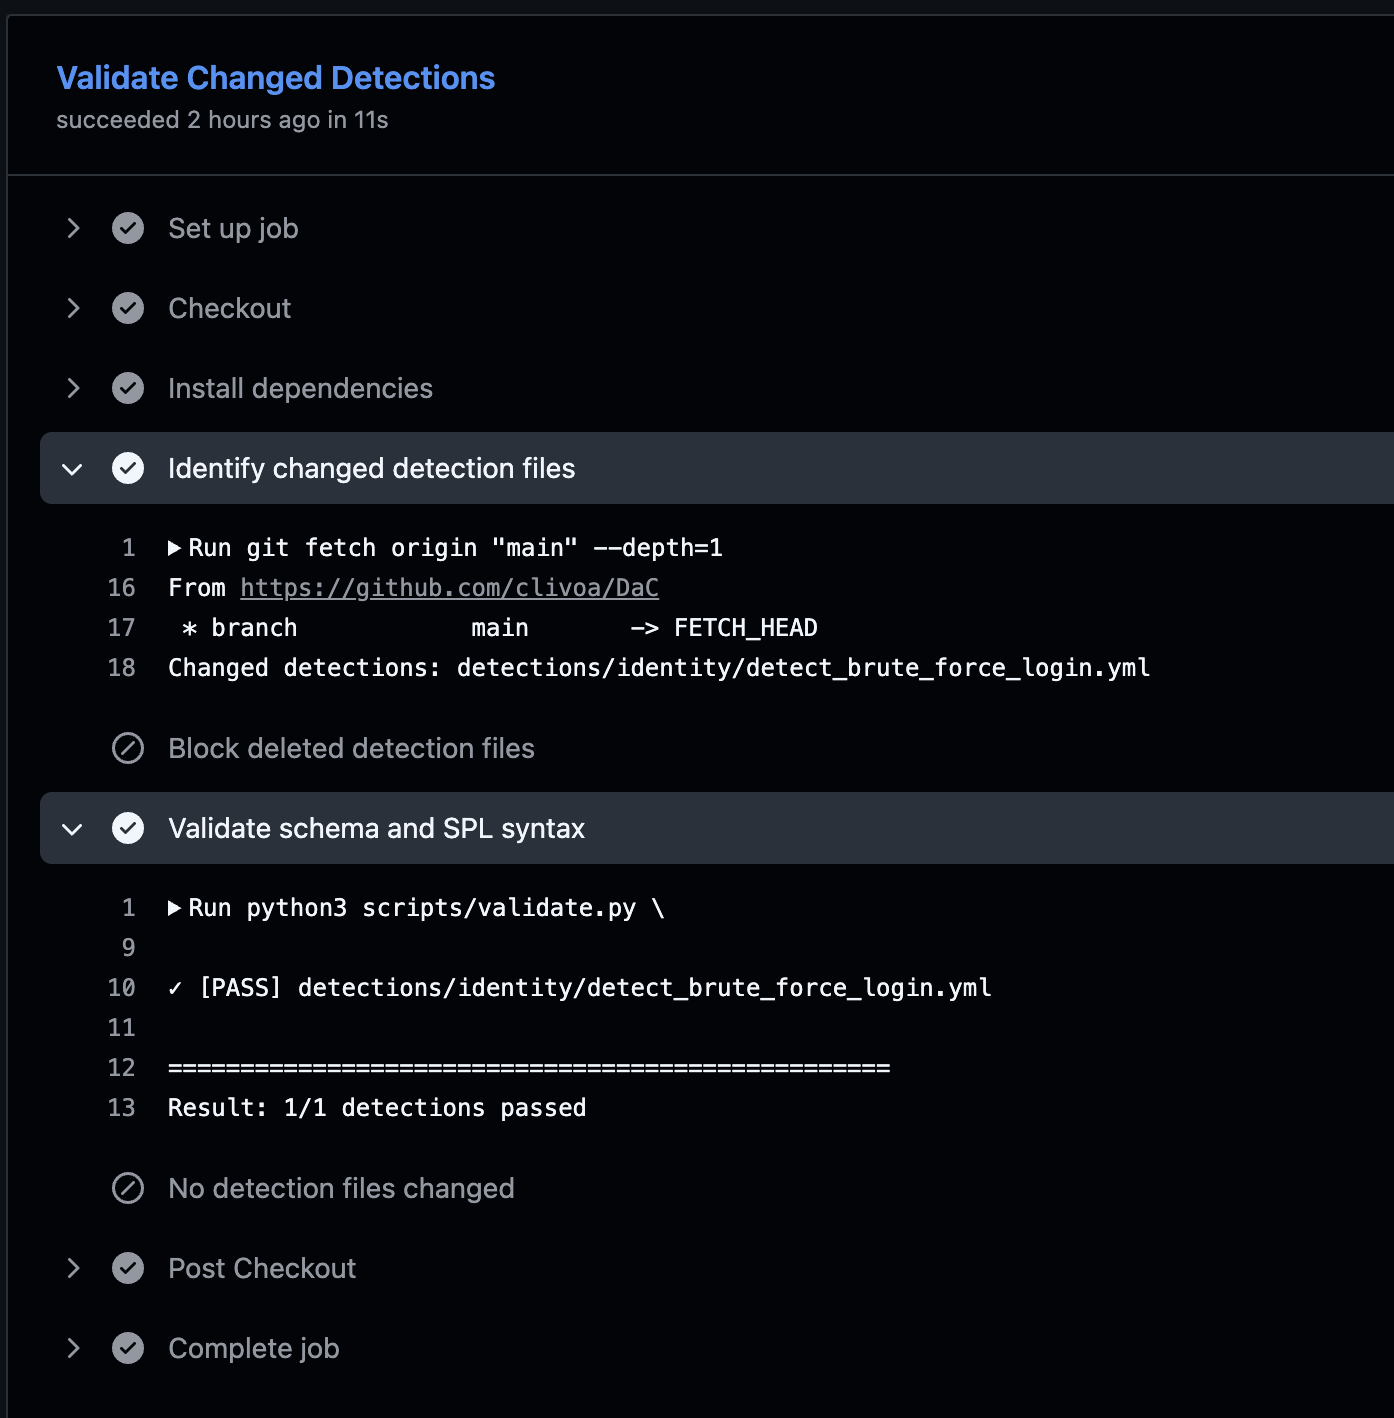This screenshot has height=1418, width=1394.
Task: Click 'succeeded 2 hours ago in 11s' status text
Action: 222,120
